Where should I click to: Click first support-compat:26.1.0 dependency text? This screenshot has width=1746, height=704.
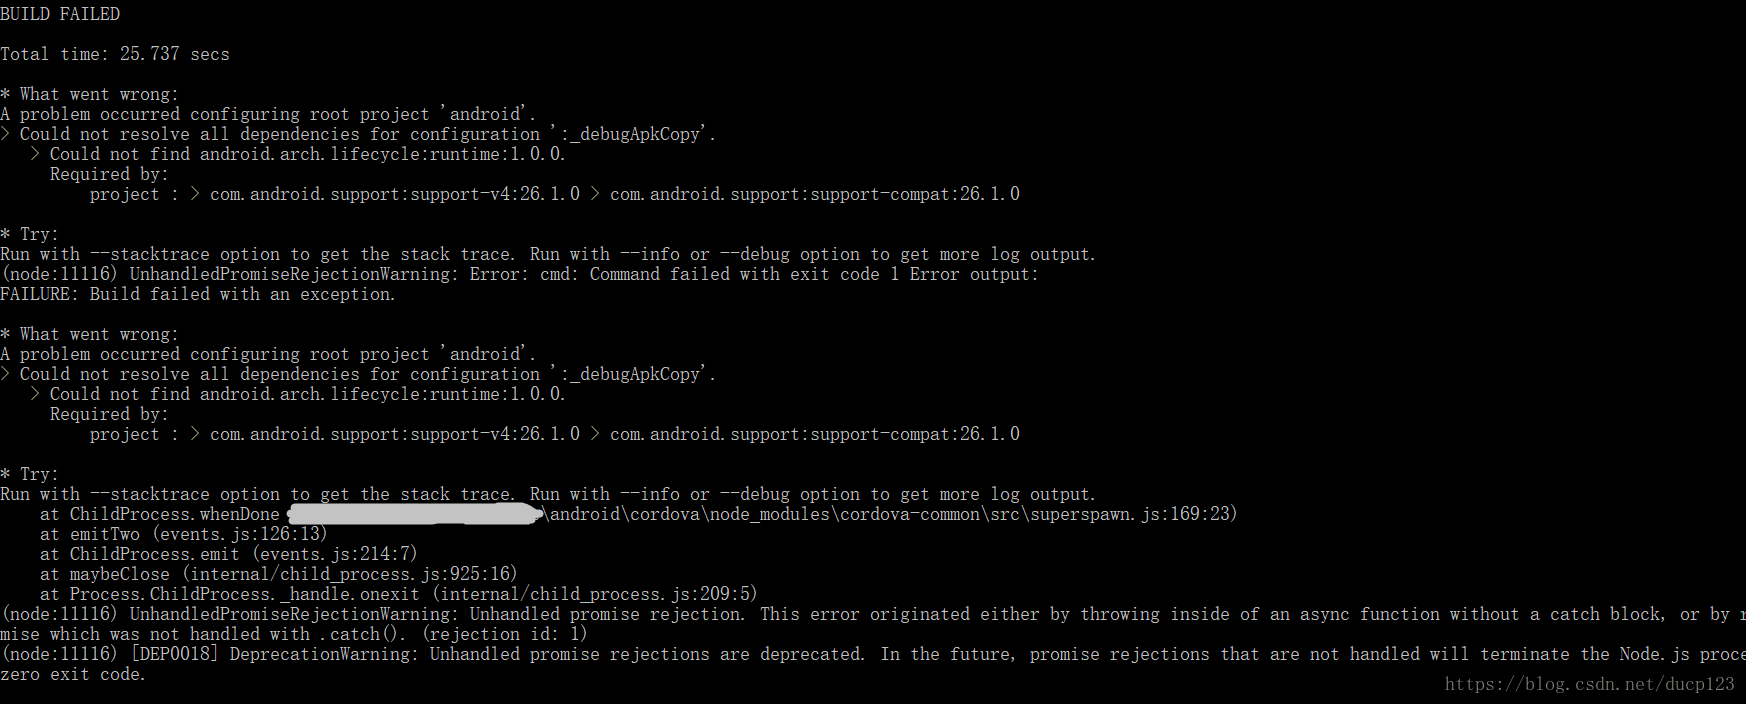tap(815, 194)
